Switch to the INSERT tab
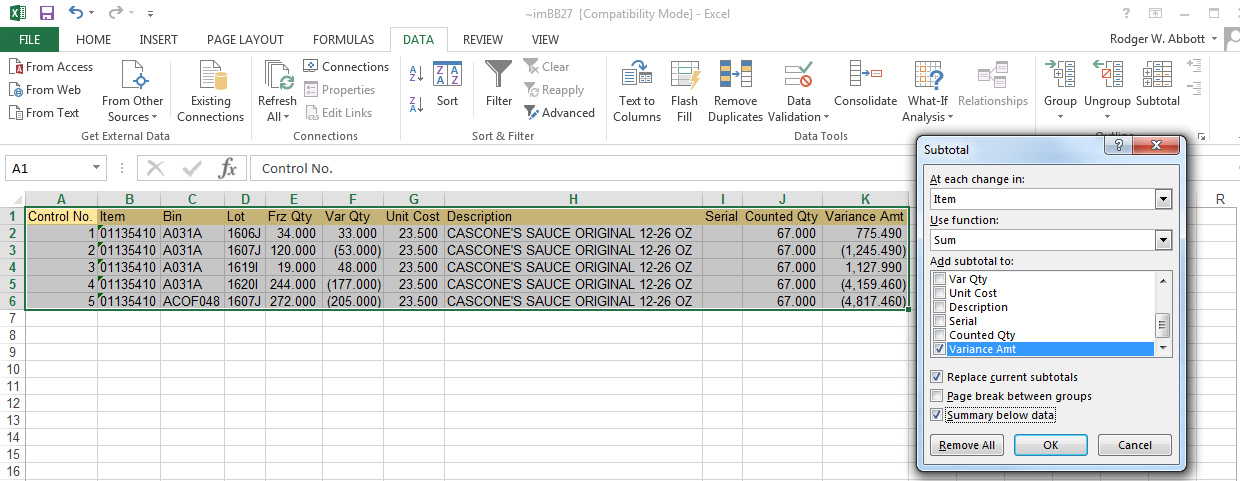This screenshot has height=481, width=1240. [158, 40]
